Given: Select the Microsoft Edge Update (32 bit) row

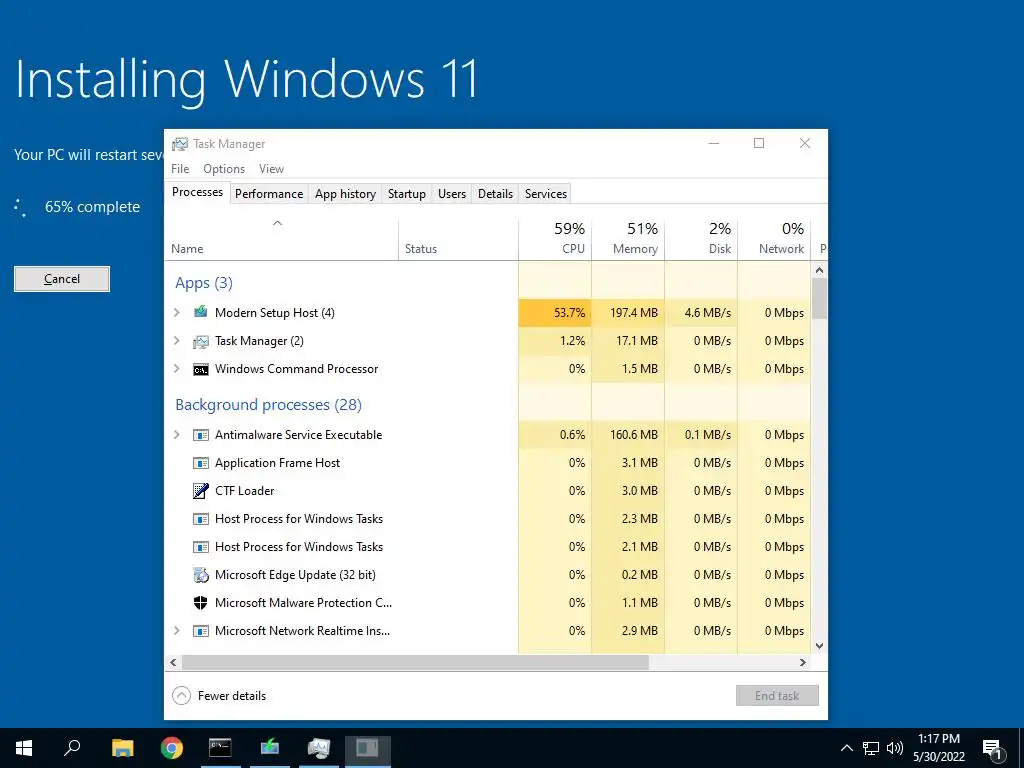Looking at the screenshot, I should (487, 575).
